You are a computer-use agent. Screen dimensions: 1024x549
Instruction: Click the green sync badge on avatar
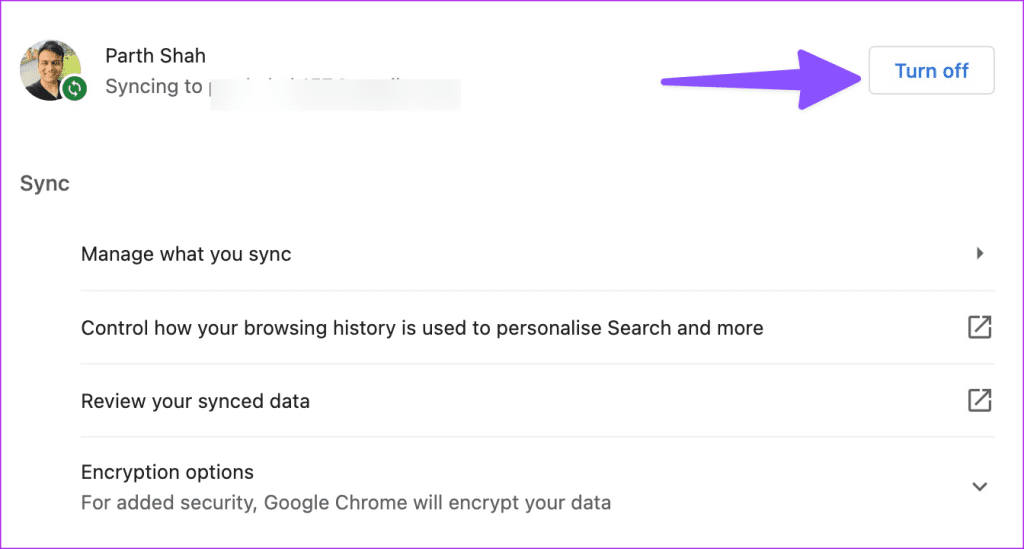point(74,88)
